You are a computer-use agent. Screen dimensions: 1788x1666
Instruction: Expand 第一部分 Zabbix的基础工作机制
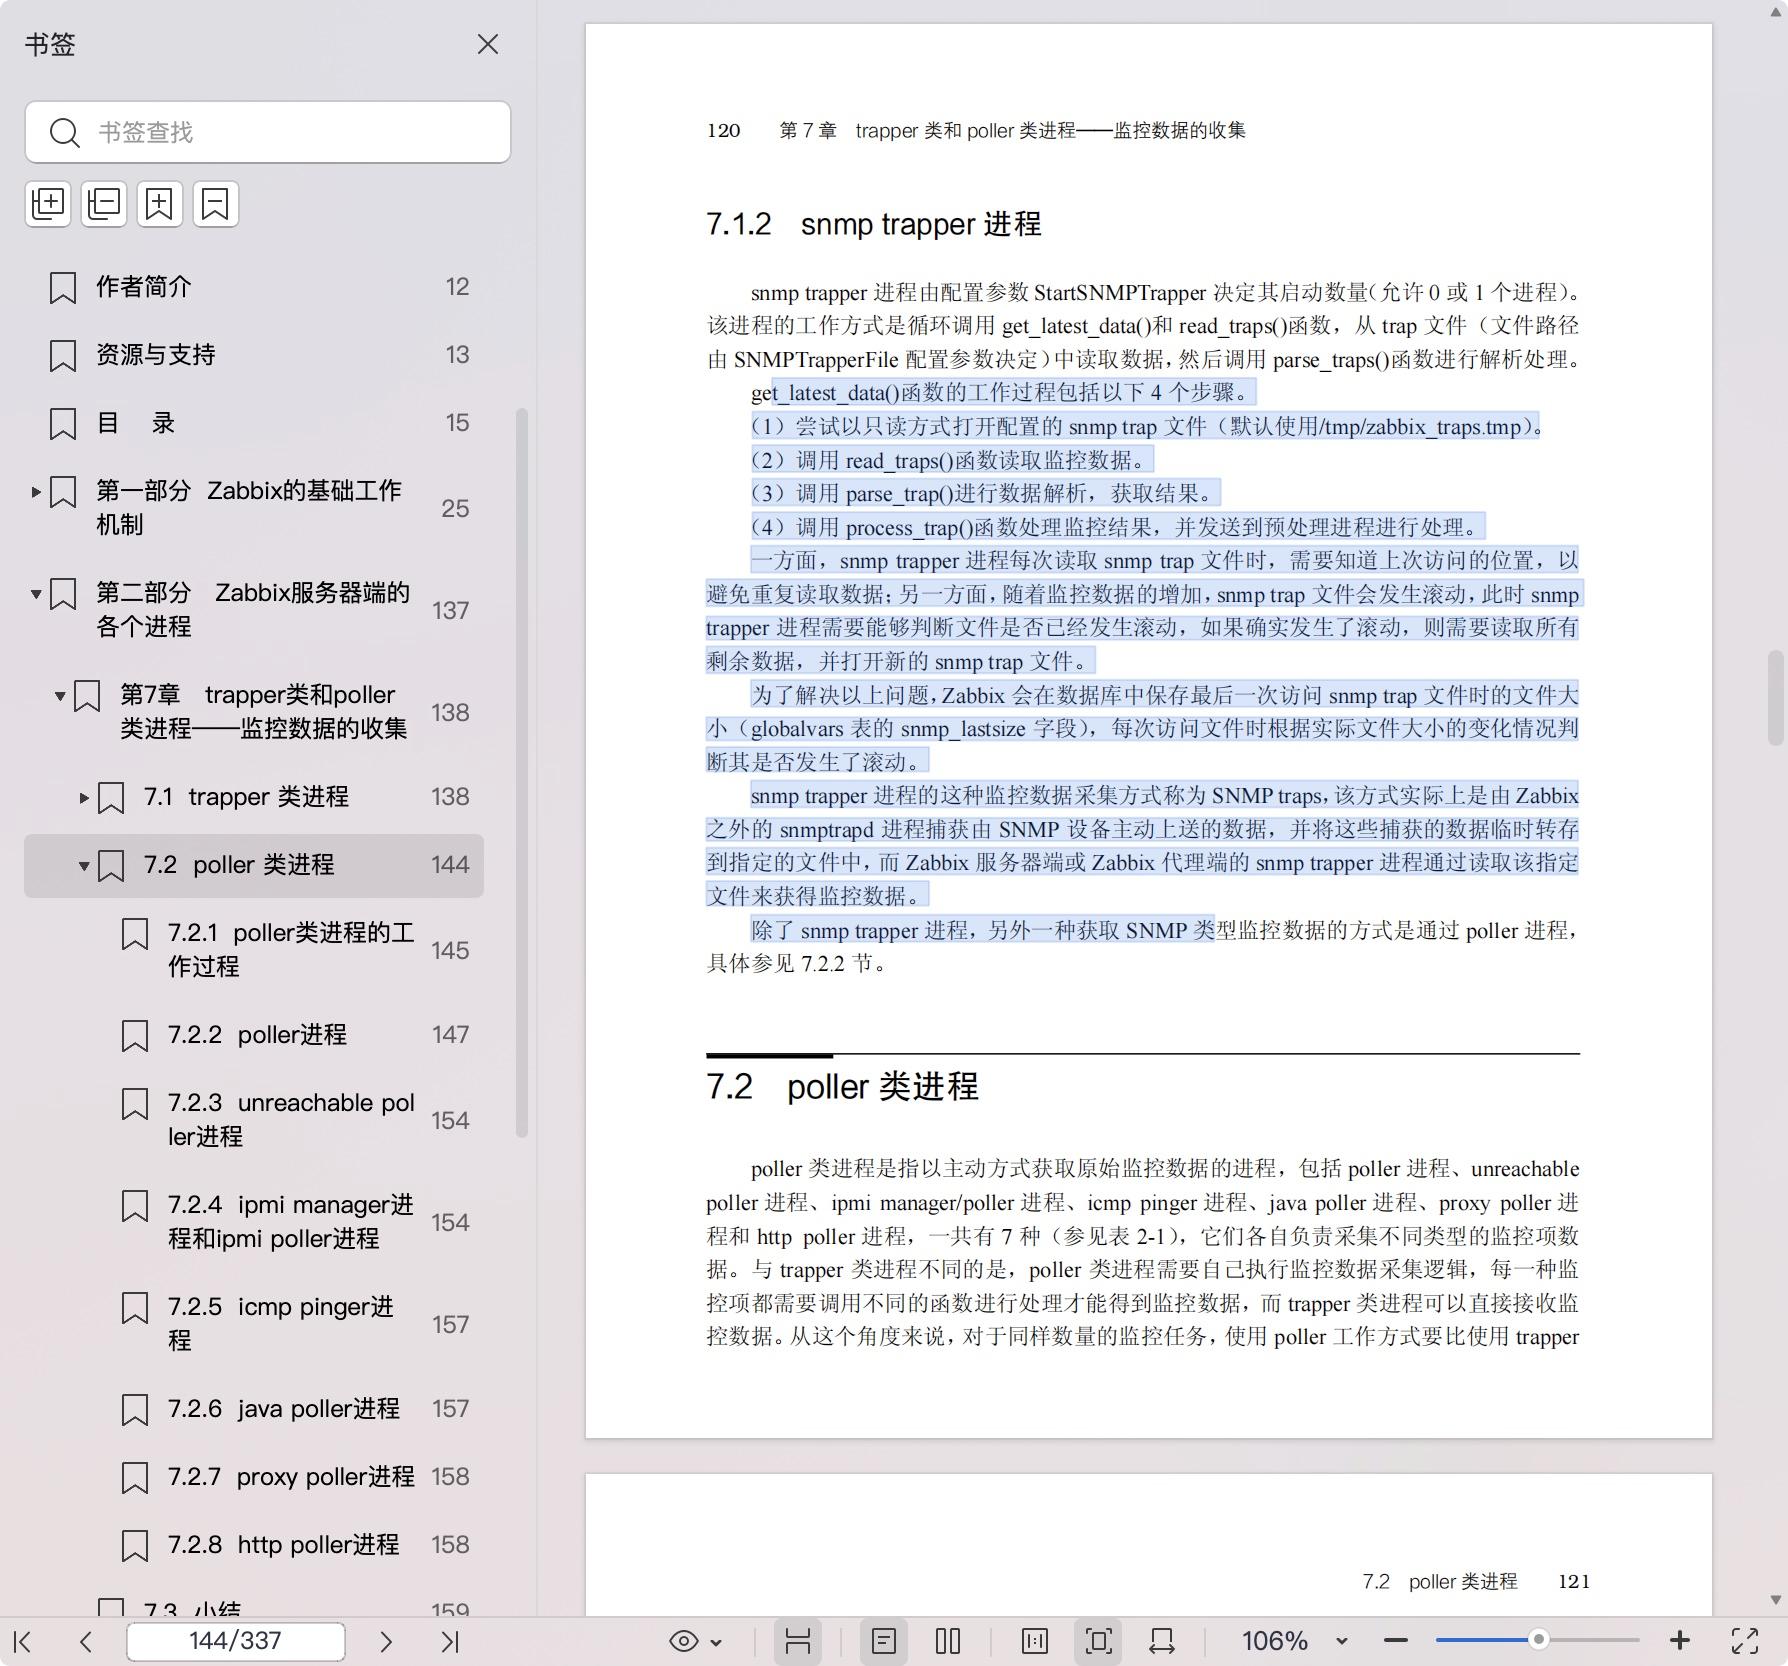pyautogui.click(x=36, y=491)
